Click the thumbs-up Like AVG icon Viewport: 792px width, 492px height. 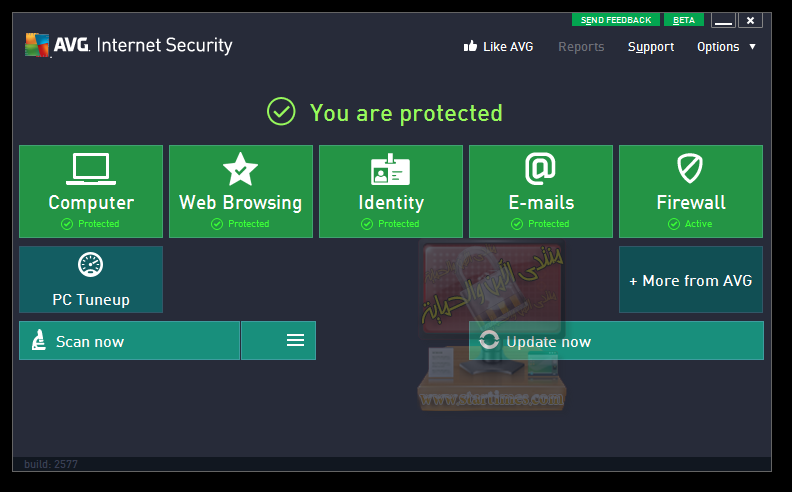click(x=470, y=46)
